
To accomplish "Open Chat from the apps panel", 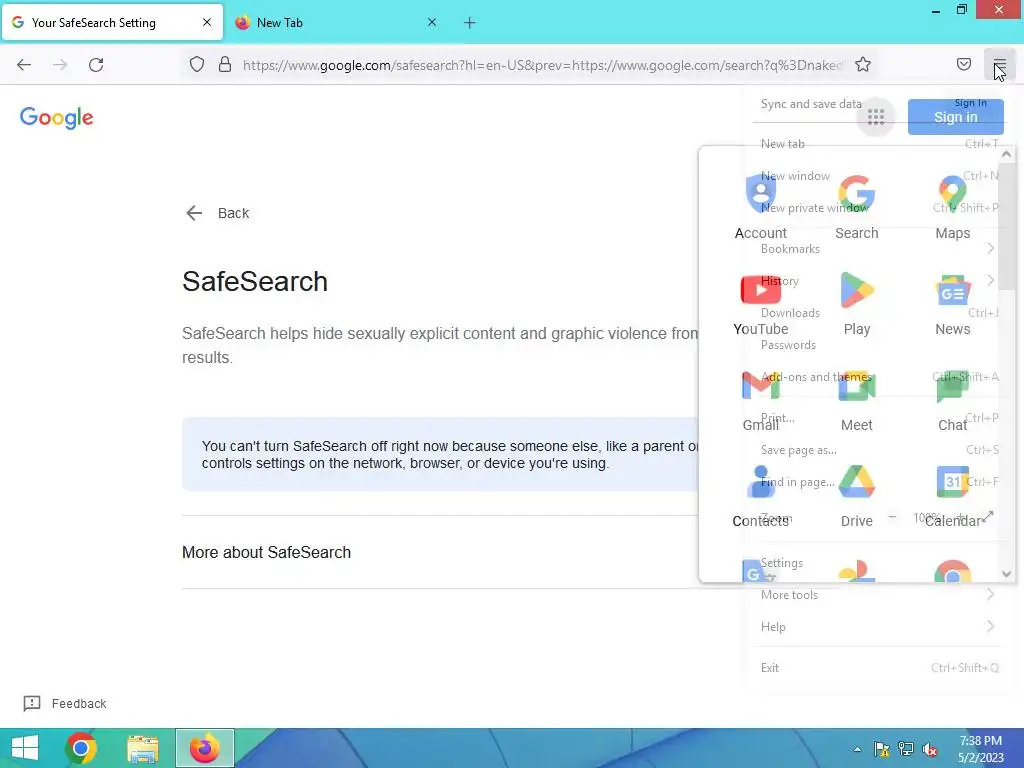I will click(953, 399).
